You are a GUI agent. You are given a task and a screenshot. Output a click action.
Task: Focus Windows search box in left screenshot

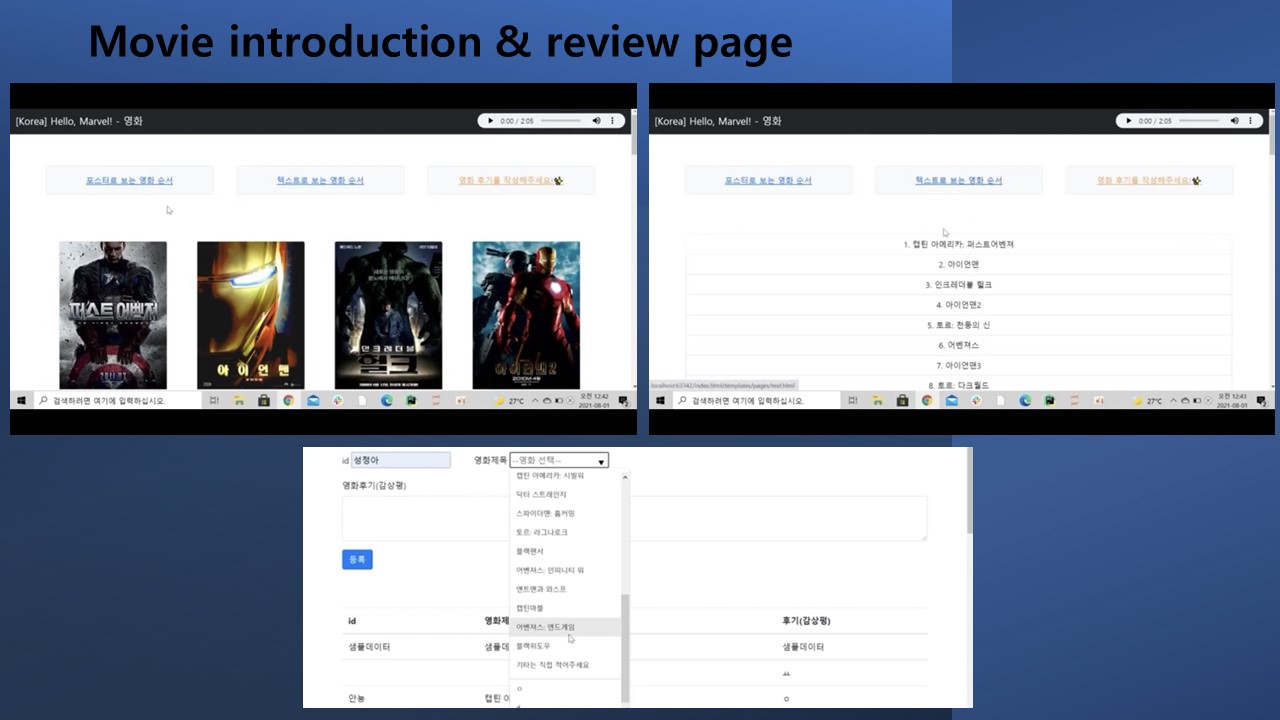click(x=116, y=400)
